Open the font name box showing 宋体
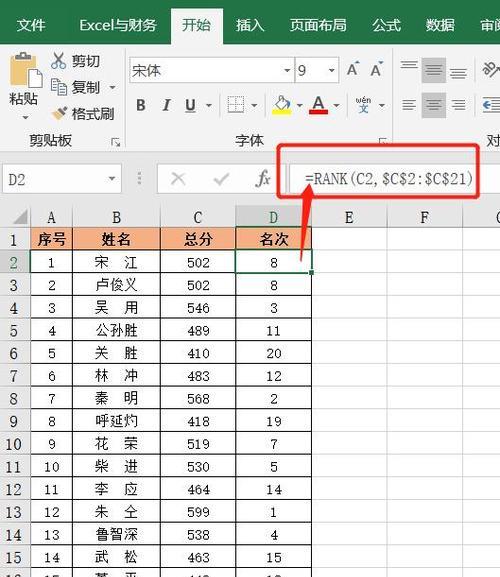500x577 pixels. [x=212, y=70]
